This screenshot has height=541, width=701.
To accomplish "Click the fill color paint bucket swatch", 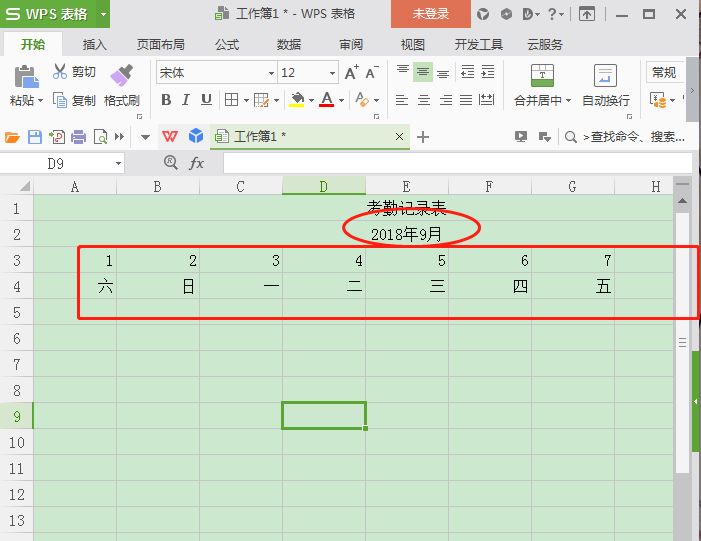I will [x=297, y=100].
